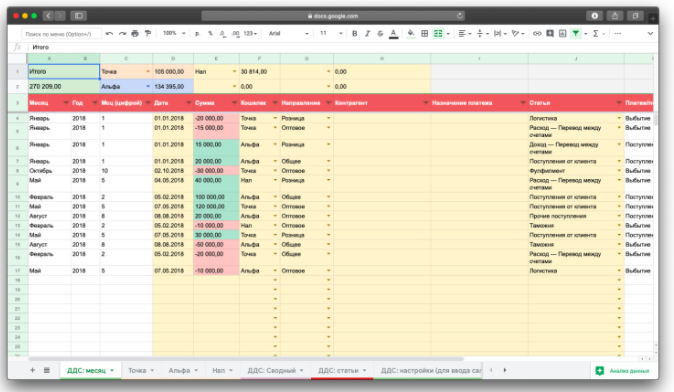Click the Safari downloads icon
This screenshot has width=674, height=392.
point(595,16)
